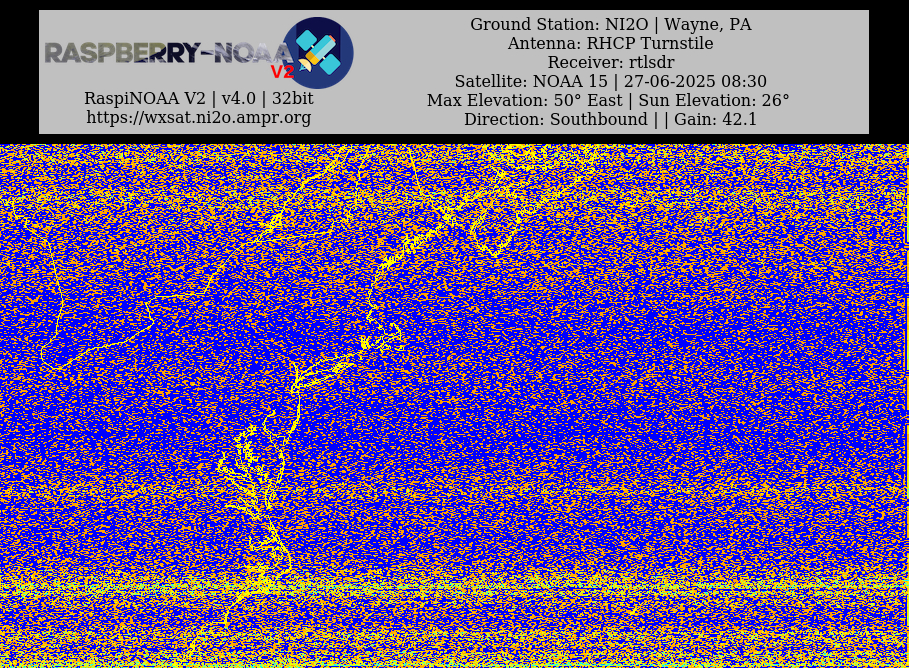The image size is (909, 668).
Task: Select the Ground Station: NI2O | Wayne, PA line
Action: coord(610,24)
